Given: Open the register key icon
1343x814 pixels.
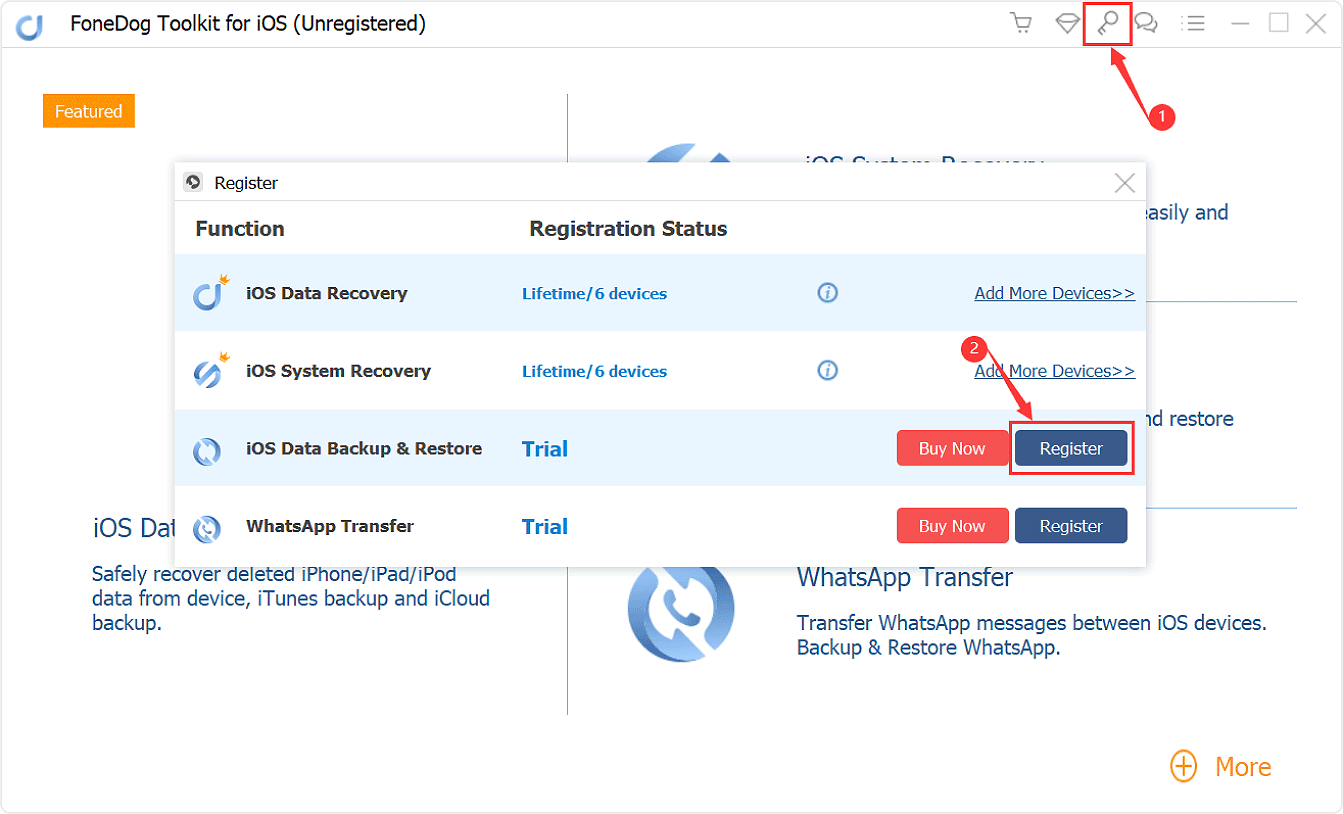Looking at the screenshot, I should [1108, 24].
